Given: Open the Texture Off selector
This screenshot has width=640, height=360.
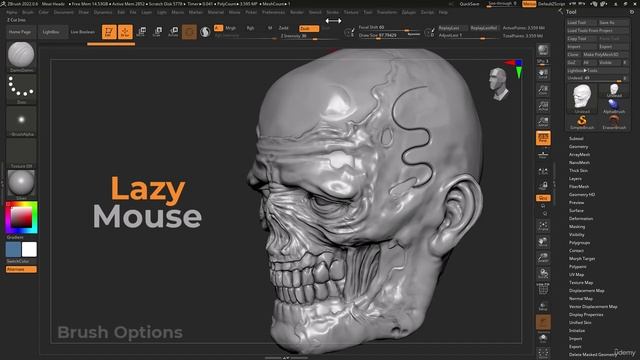Looking at the screenshot, I should coord(21,153).
